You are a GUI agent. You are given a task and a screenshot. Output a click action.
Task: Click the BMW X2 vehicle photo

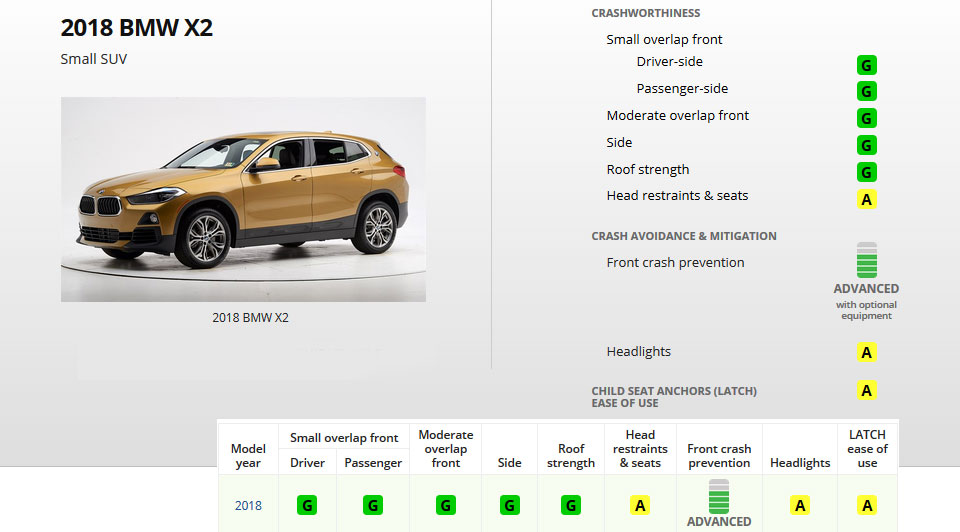243,199
